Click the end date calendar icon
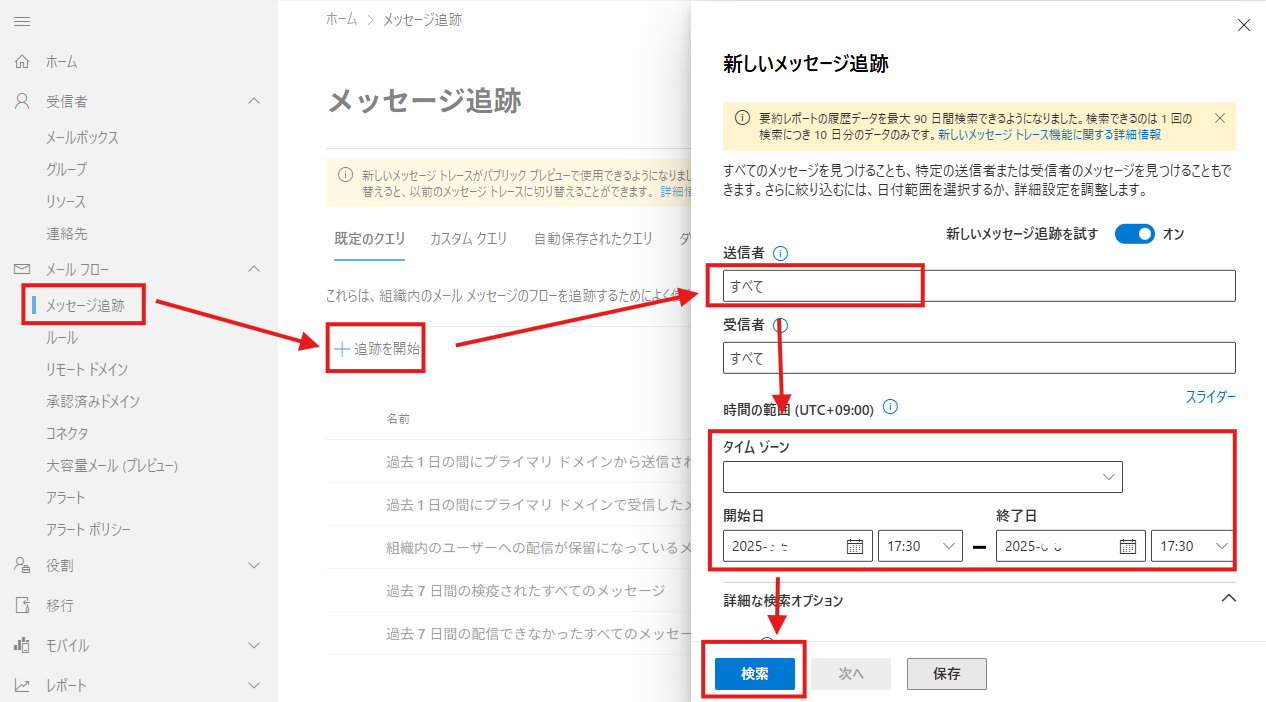 [1127, 546]
